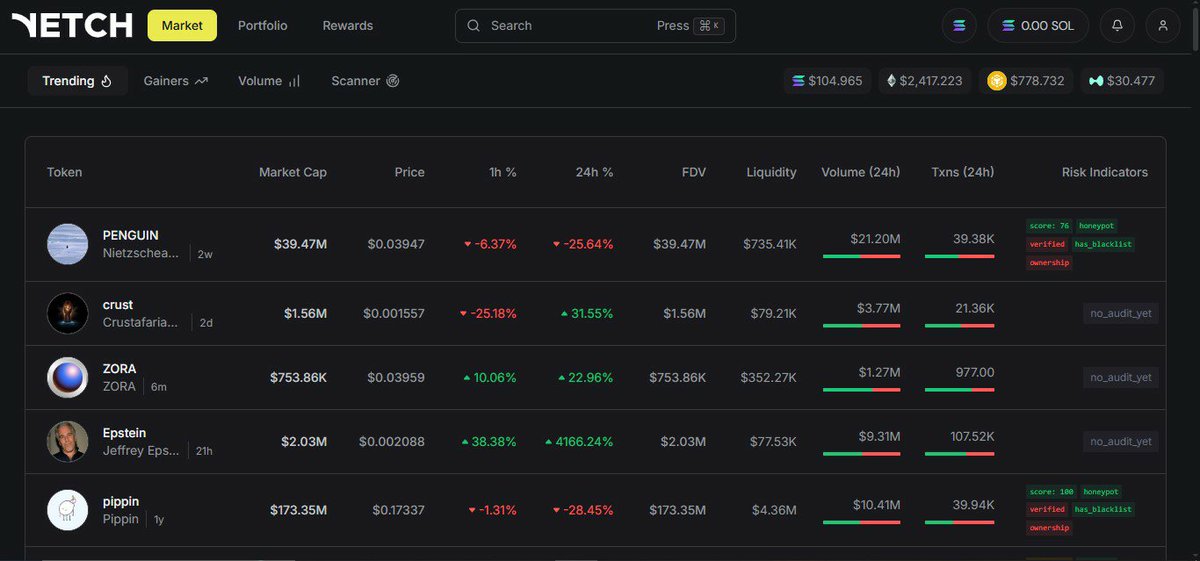Open the 0.00 SOL wallet button
This screenshot has width=1200, height=561.
pos(1038,26)
